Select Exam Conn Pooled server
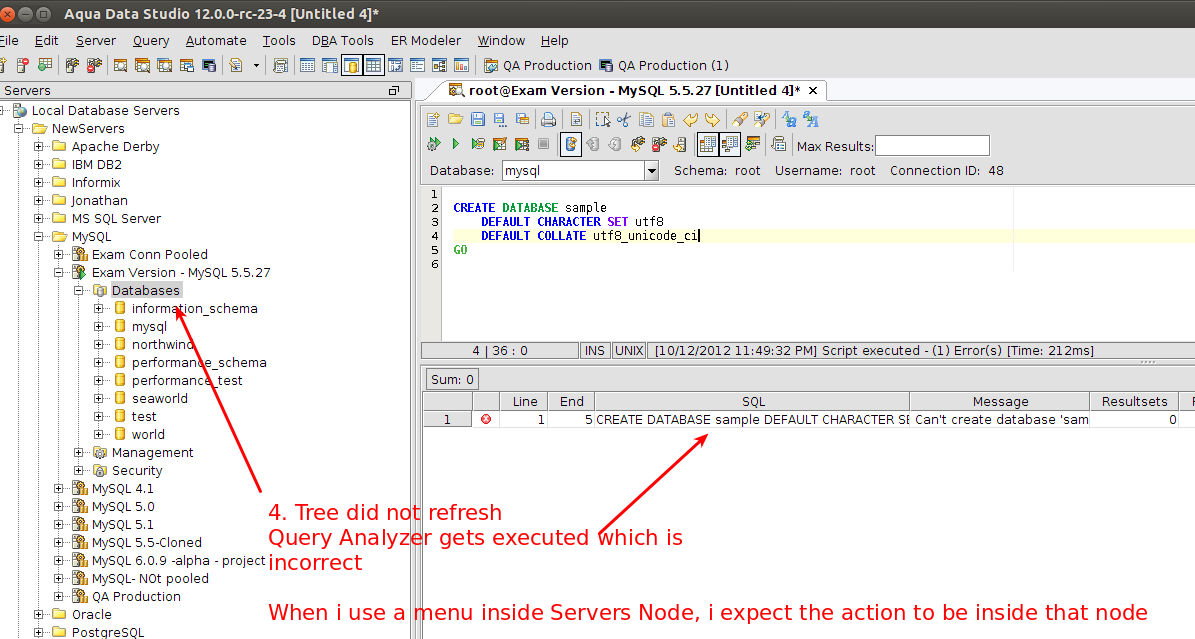This screenshot has width=1195, height=639. 149,255
